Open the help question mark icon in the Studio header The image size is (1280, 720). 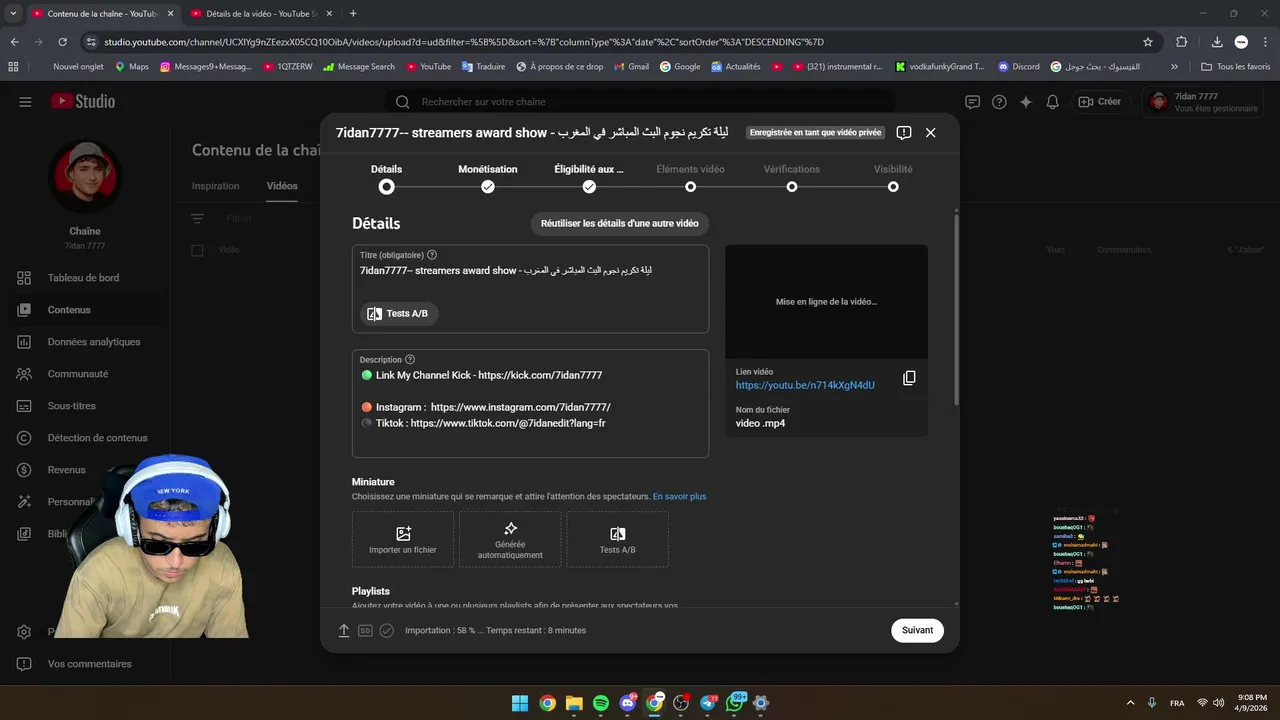[999, 102]
